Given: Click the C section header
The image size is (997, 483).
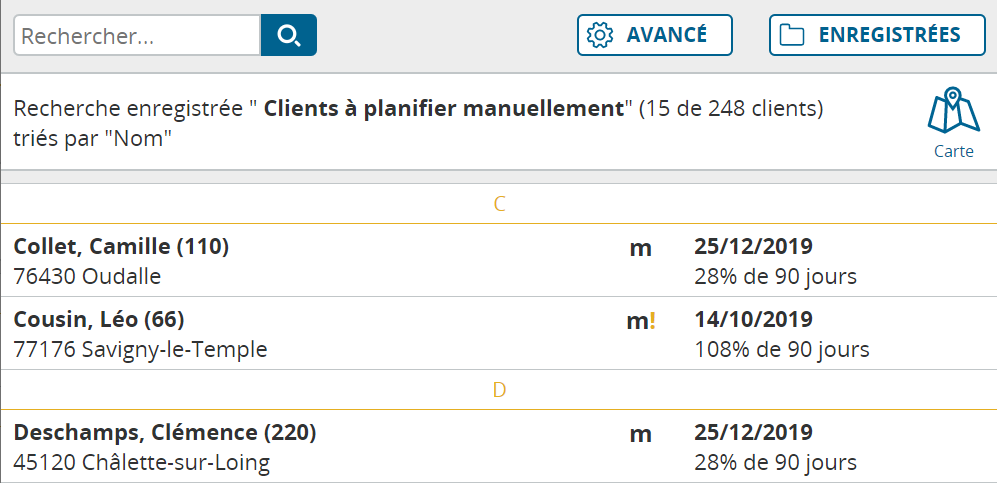Looking at the screenshot, I should [498, 204].
